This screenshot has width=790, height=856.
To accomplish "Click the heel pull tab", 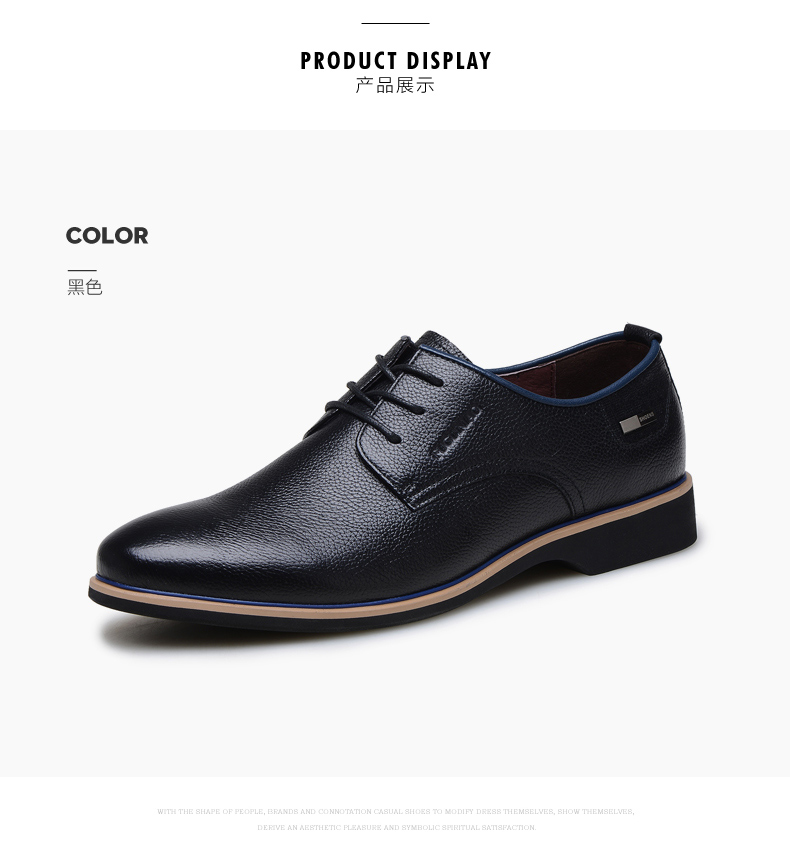I will 643,333.
